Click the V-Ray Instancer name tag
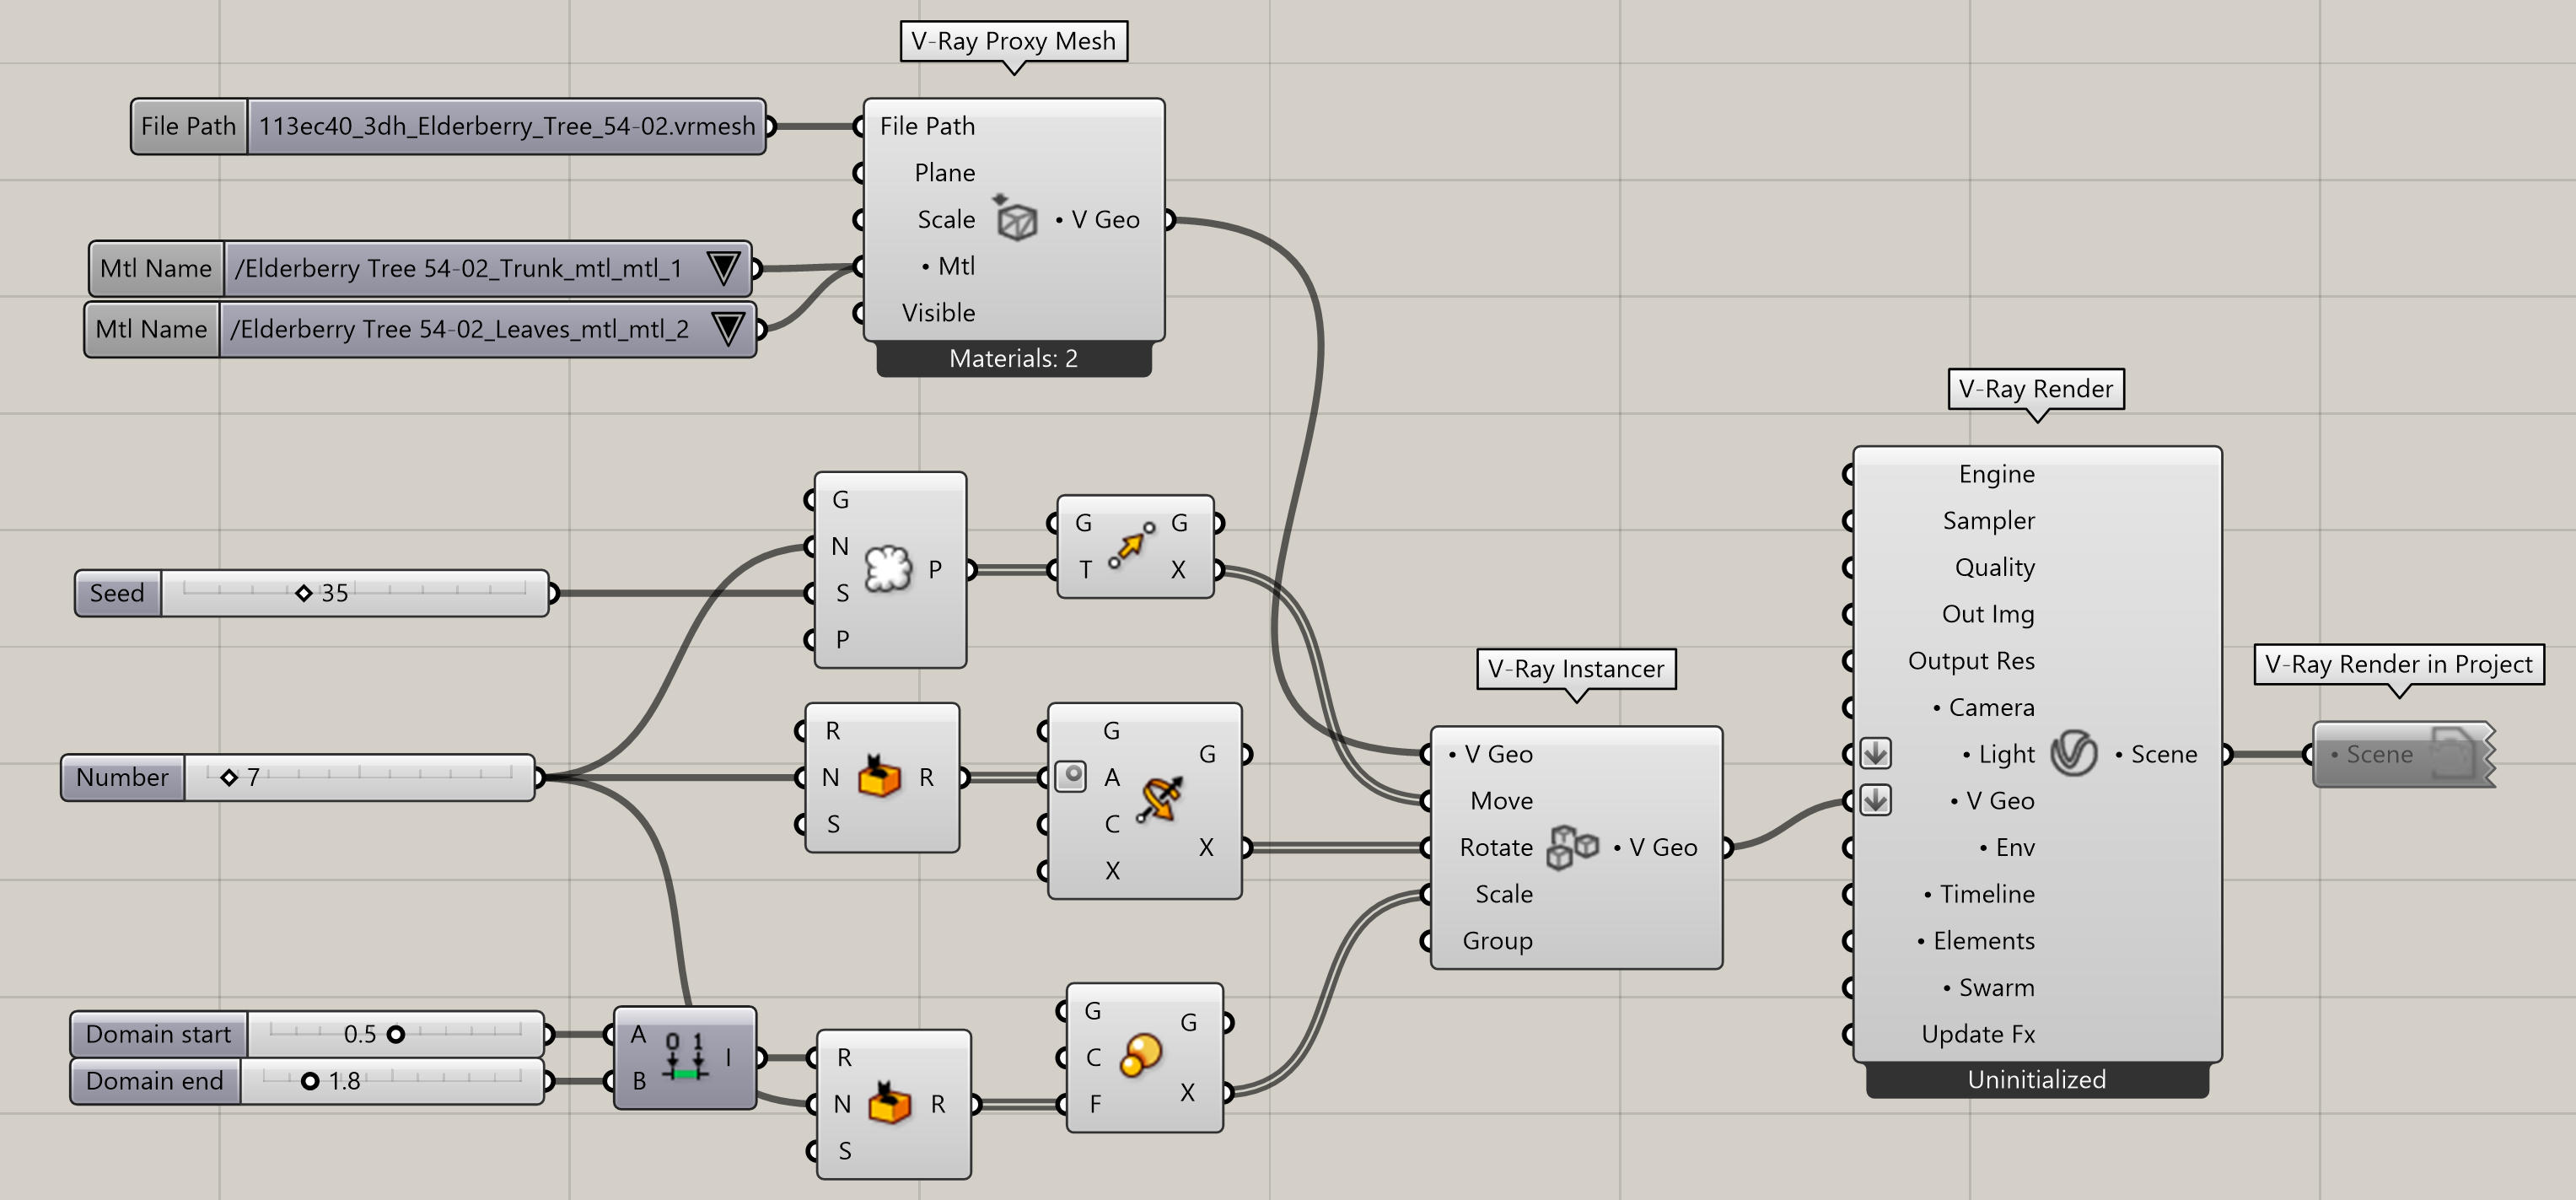 coord(1576,669)
